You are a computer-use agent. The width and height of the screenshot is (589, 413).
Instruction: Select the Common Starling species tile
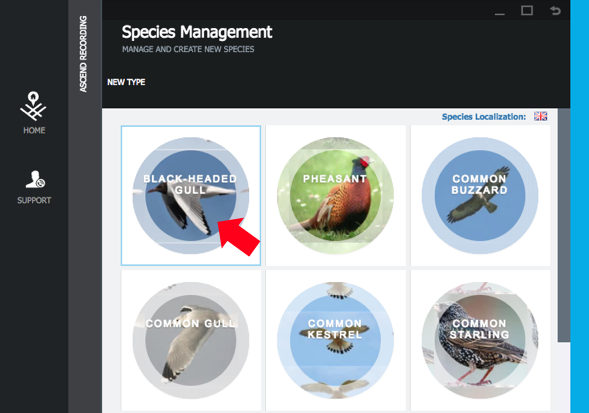coord(480,340)
